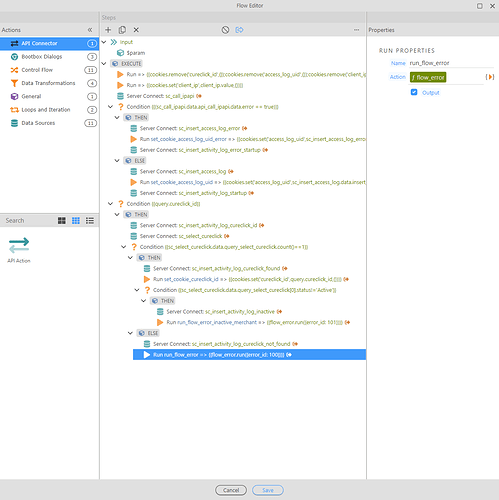The width and height of the screenshot is (499, 500).
Task: Click the blue output toggle toolbar icon
Action: point(239,30)
